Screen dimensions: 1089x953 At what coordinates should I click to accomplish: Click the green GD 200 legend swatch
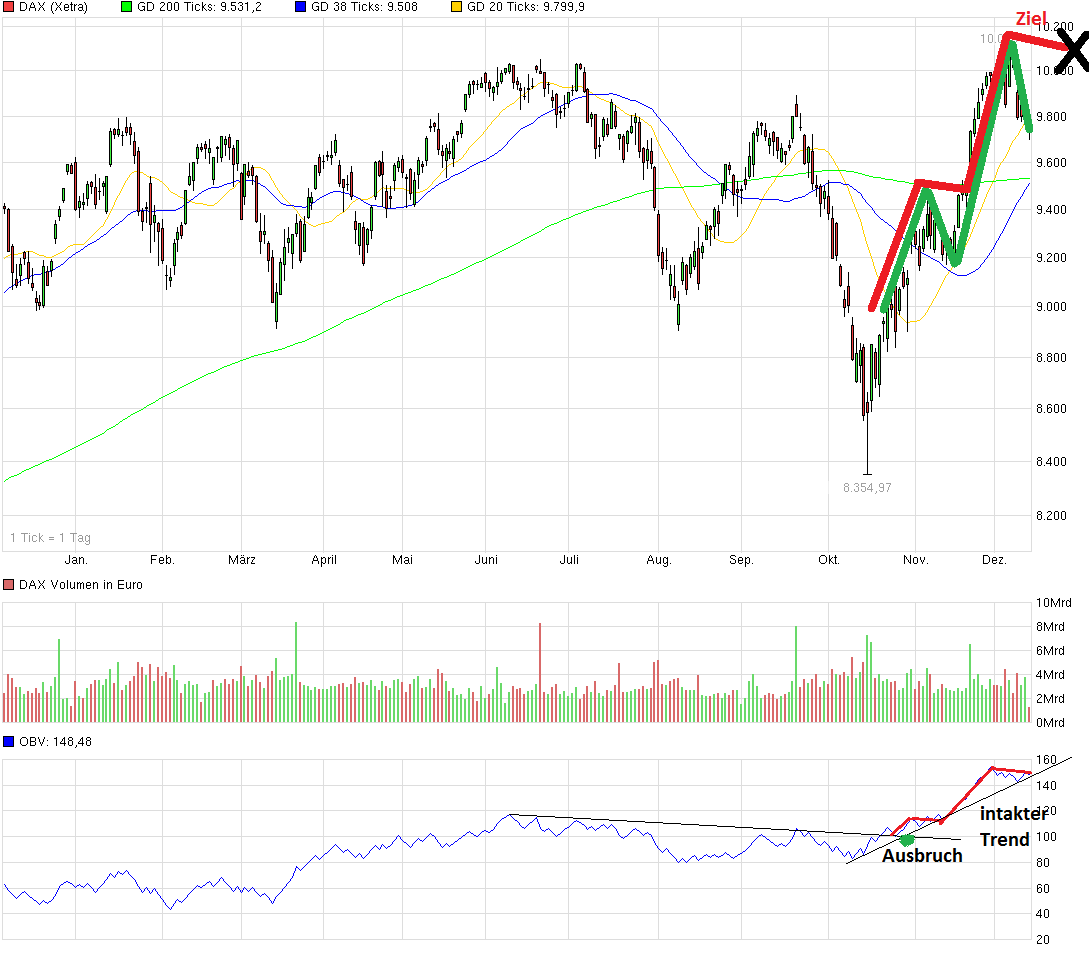click(x=126, y=7)
